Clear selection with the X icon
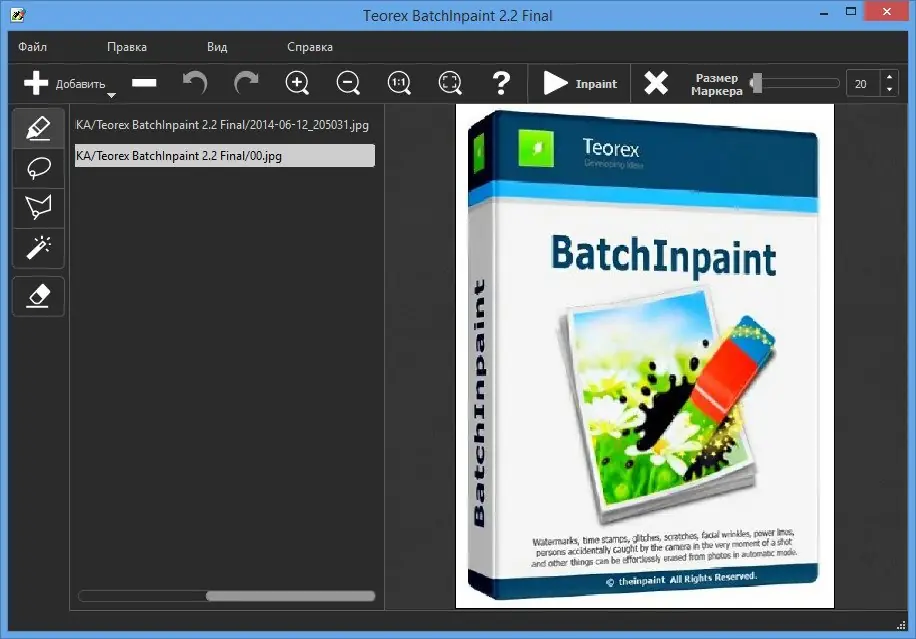916x639 pixels. pos(656,83)
